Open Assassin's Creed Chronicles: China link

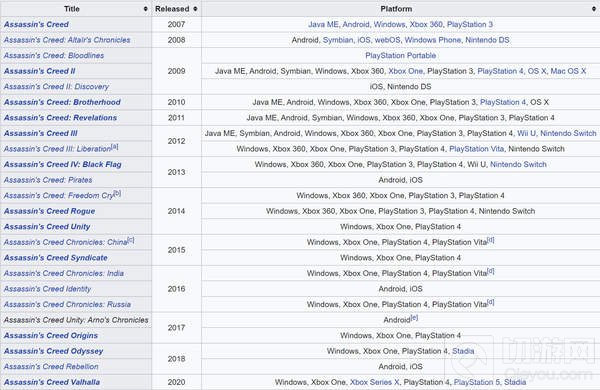click(65, 242)
